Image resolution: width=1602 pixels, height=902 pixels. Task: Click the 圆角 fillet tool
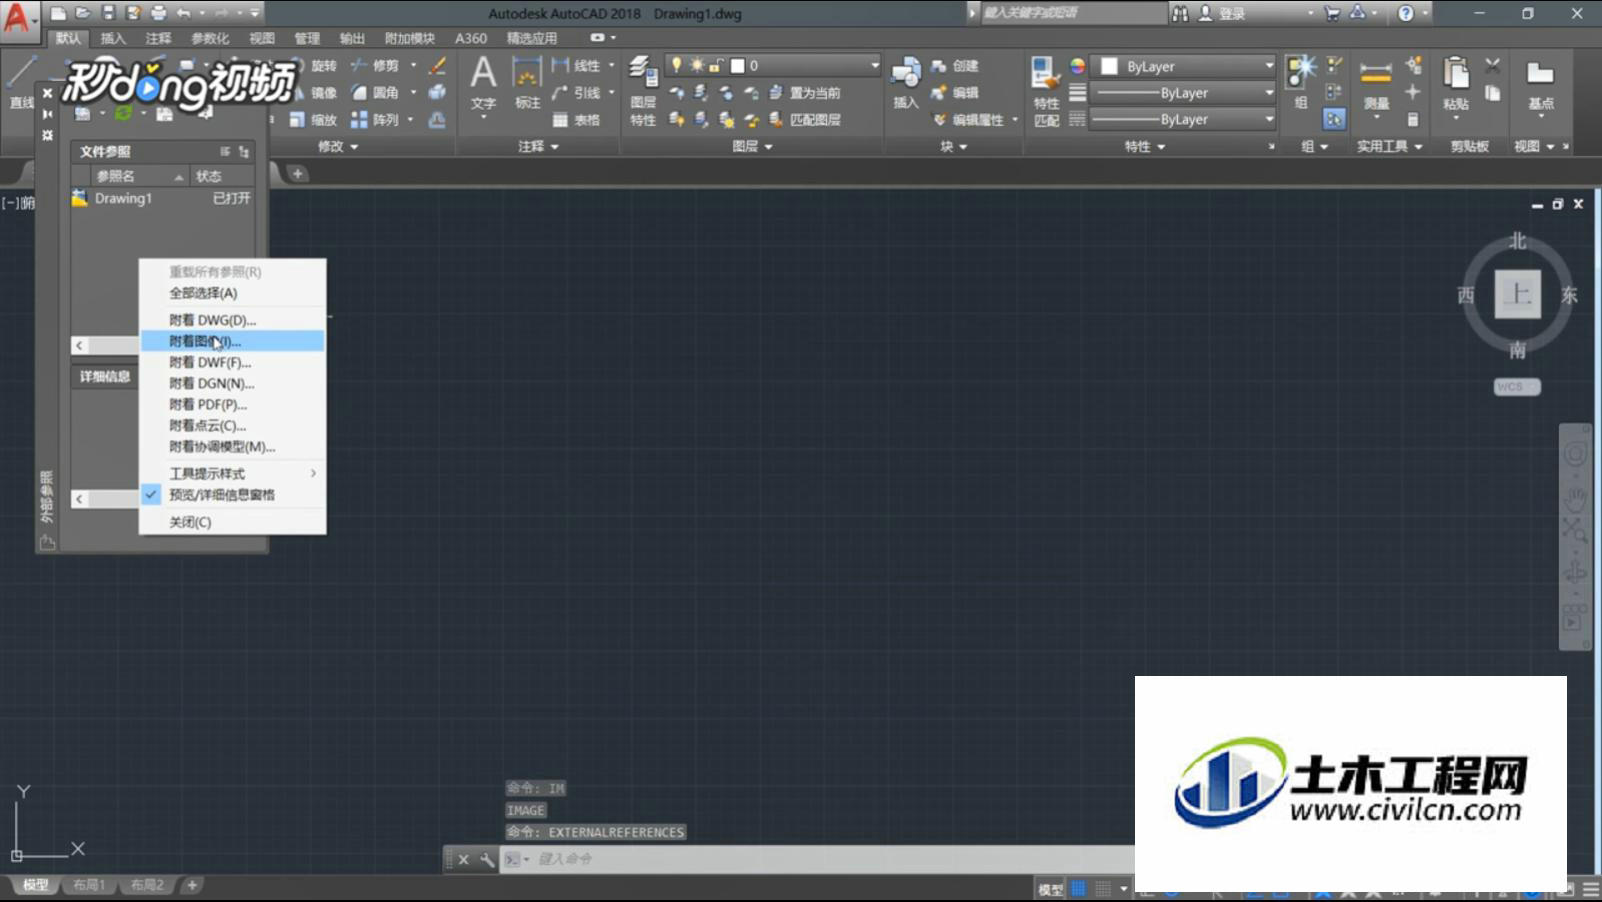tap(375, 93)
